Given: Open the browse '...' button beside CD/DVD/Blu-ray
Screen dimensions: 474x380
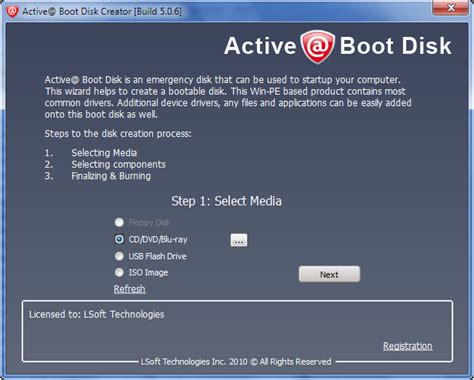Looking at the screenshot, I should tap(239, 240).
